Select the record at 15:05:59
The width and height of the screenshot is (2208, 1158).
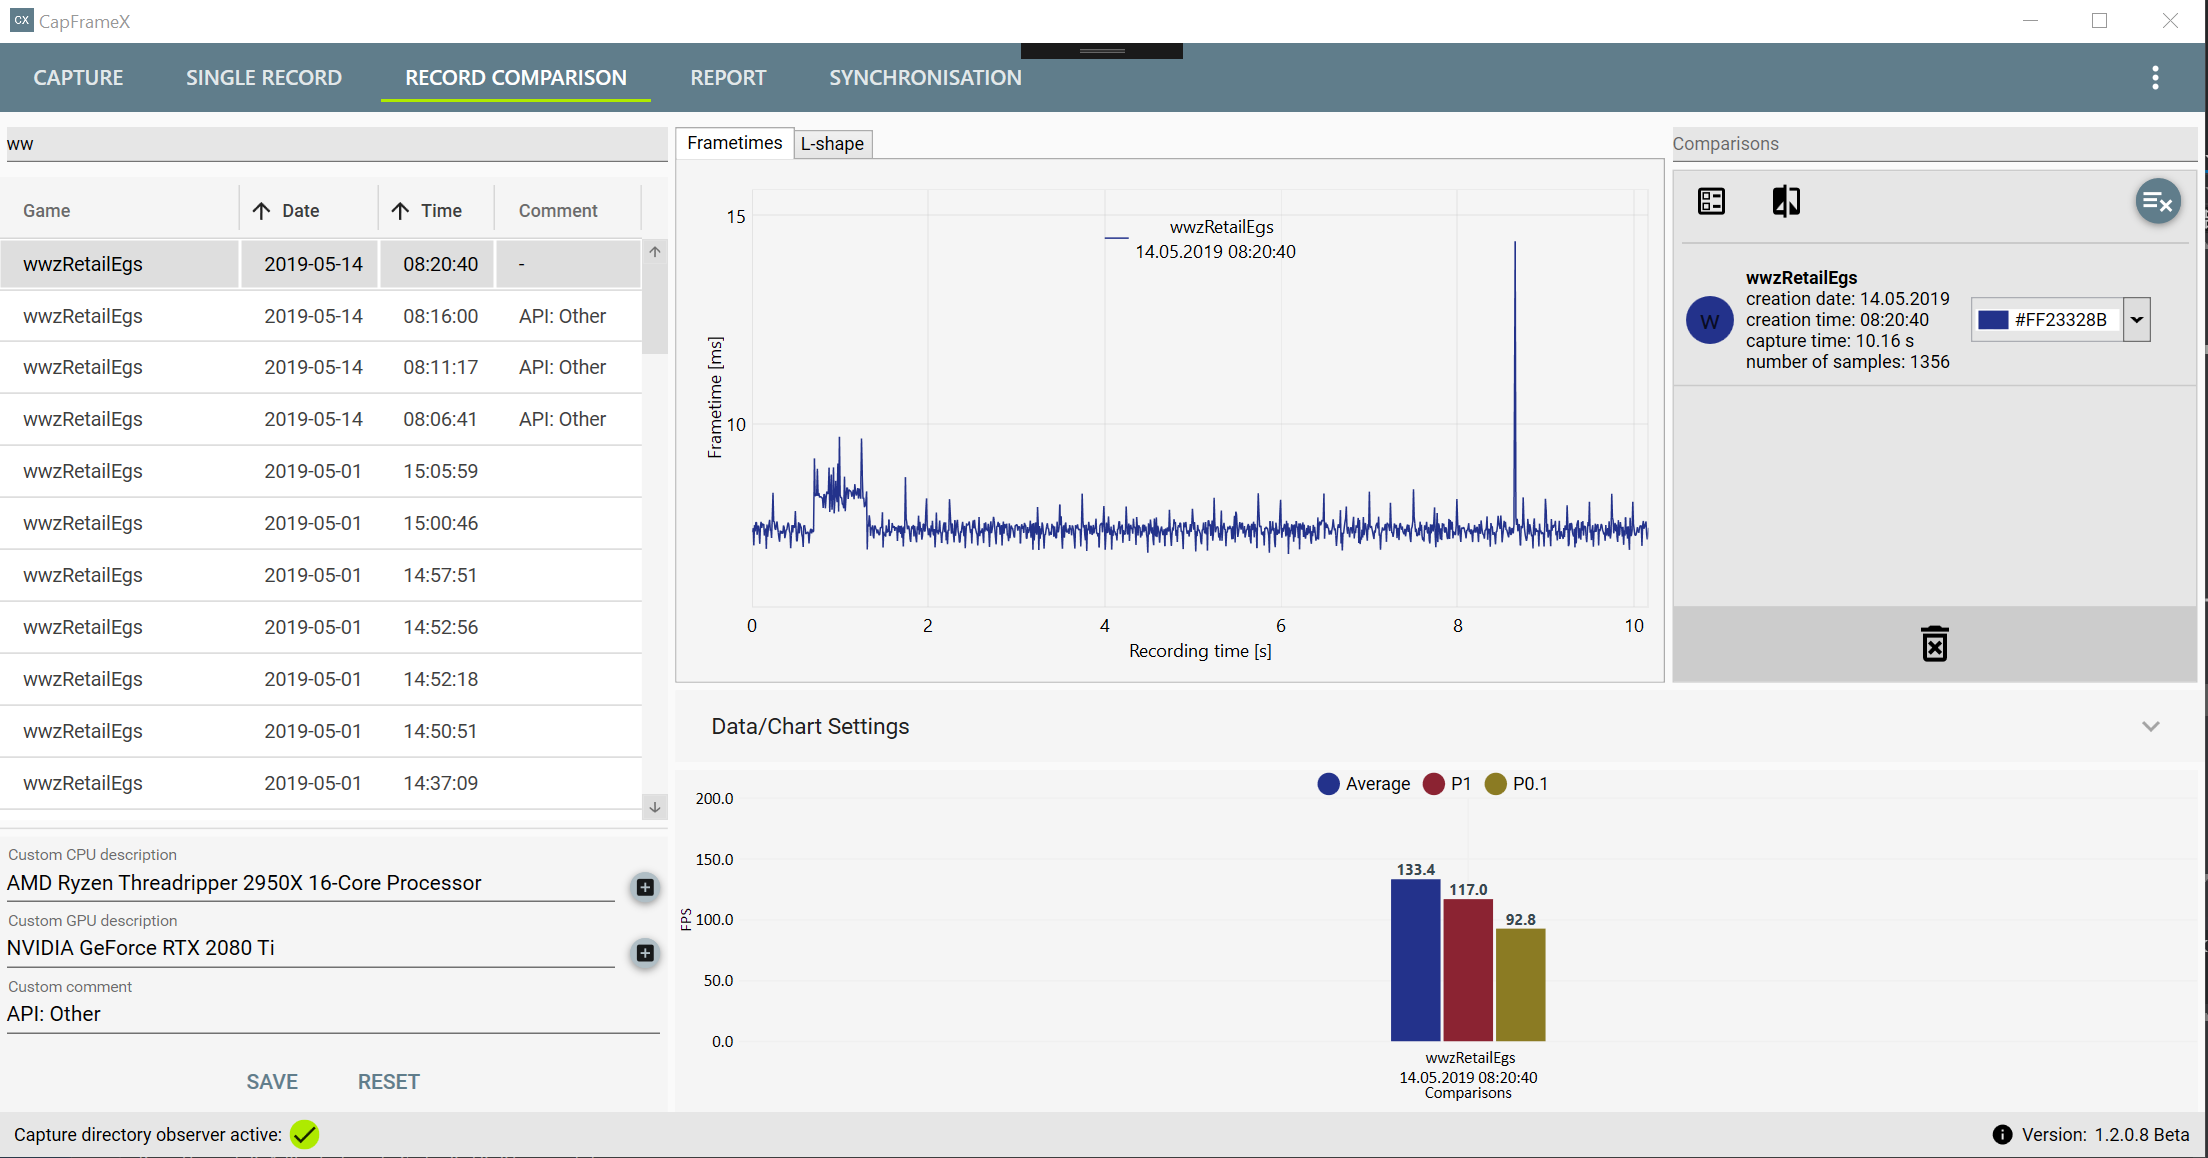click(320, 471)
